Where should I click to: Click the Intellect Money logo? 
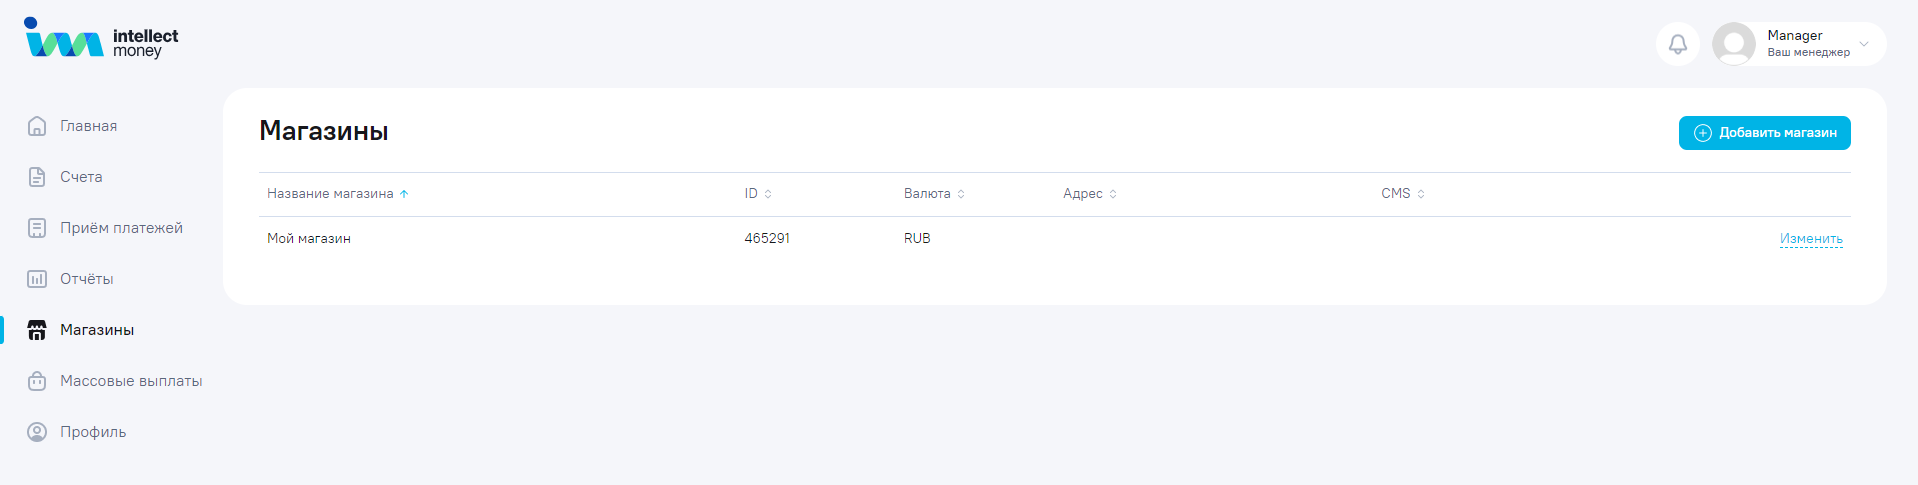pos(101,40)
